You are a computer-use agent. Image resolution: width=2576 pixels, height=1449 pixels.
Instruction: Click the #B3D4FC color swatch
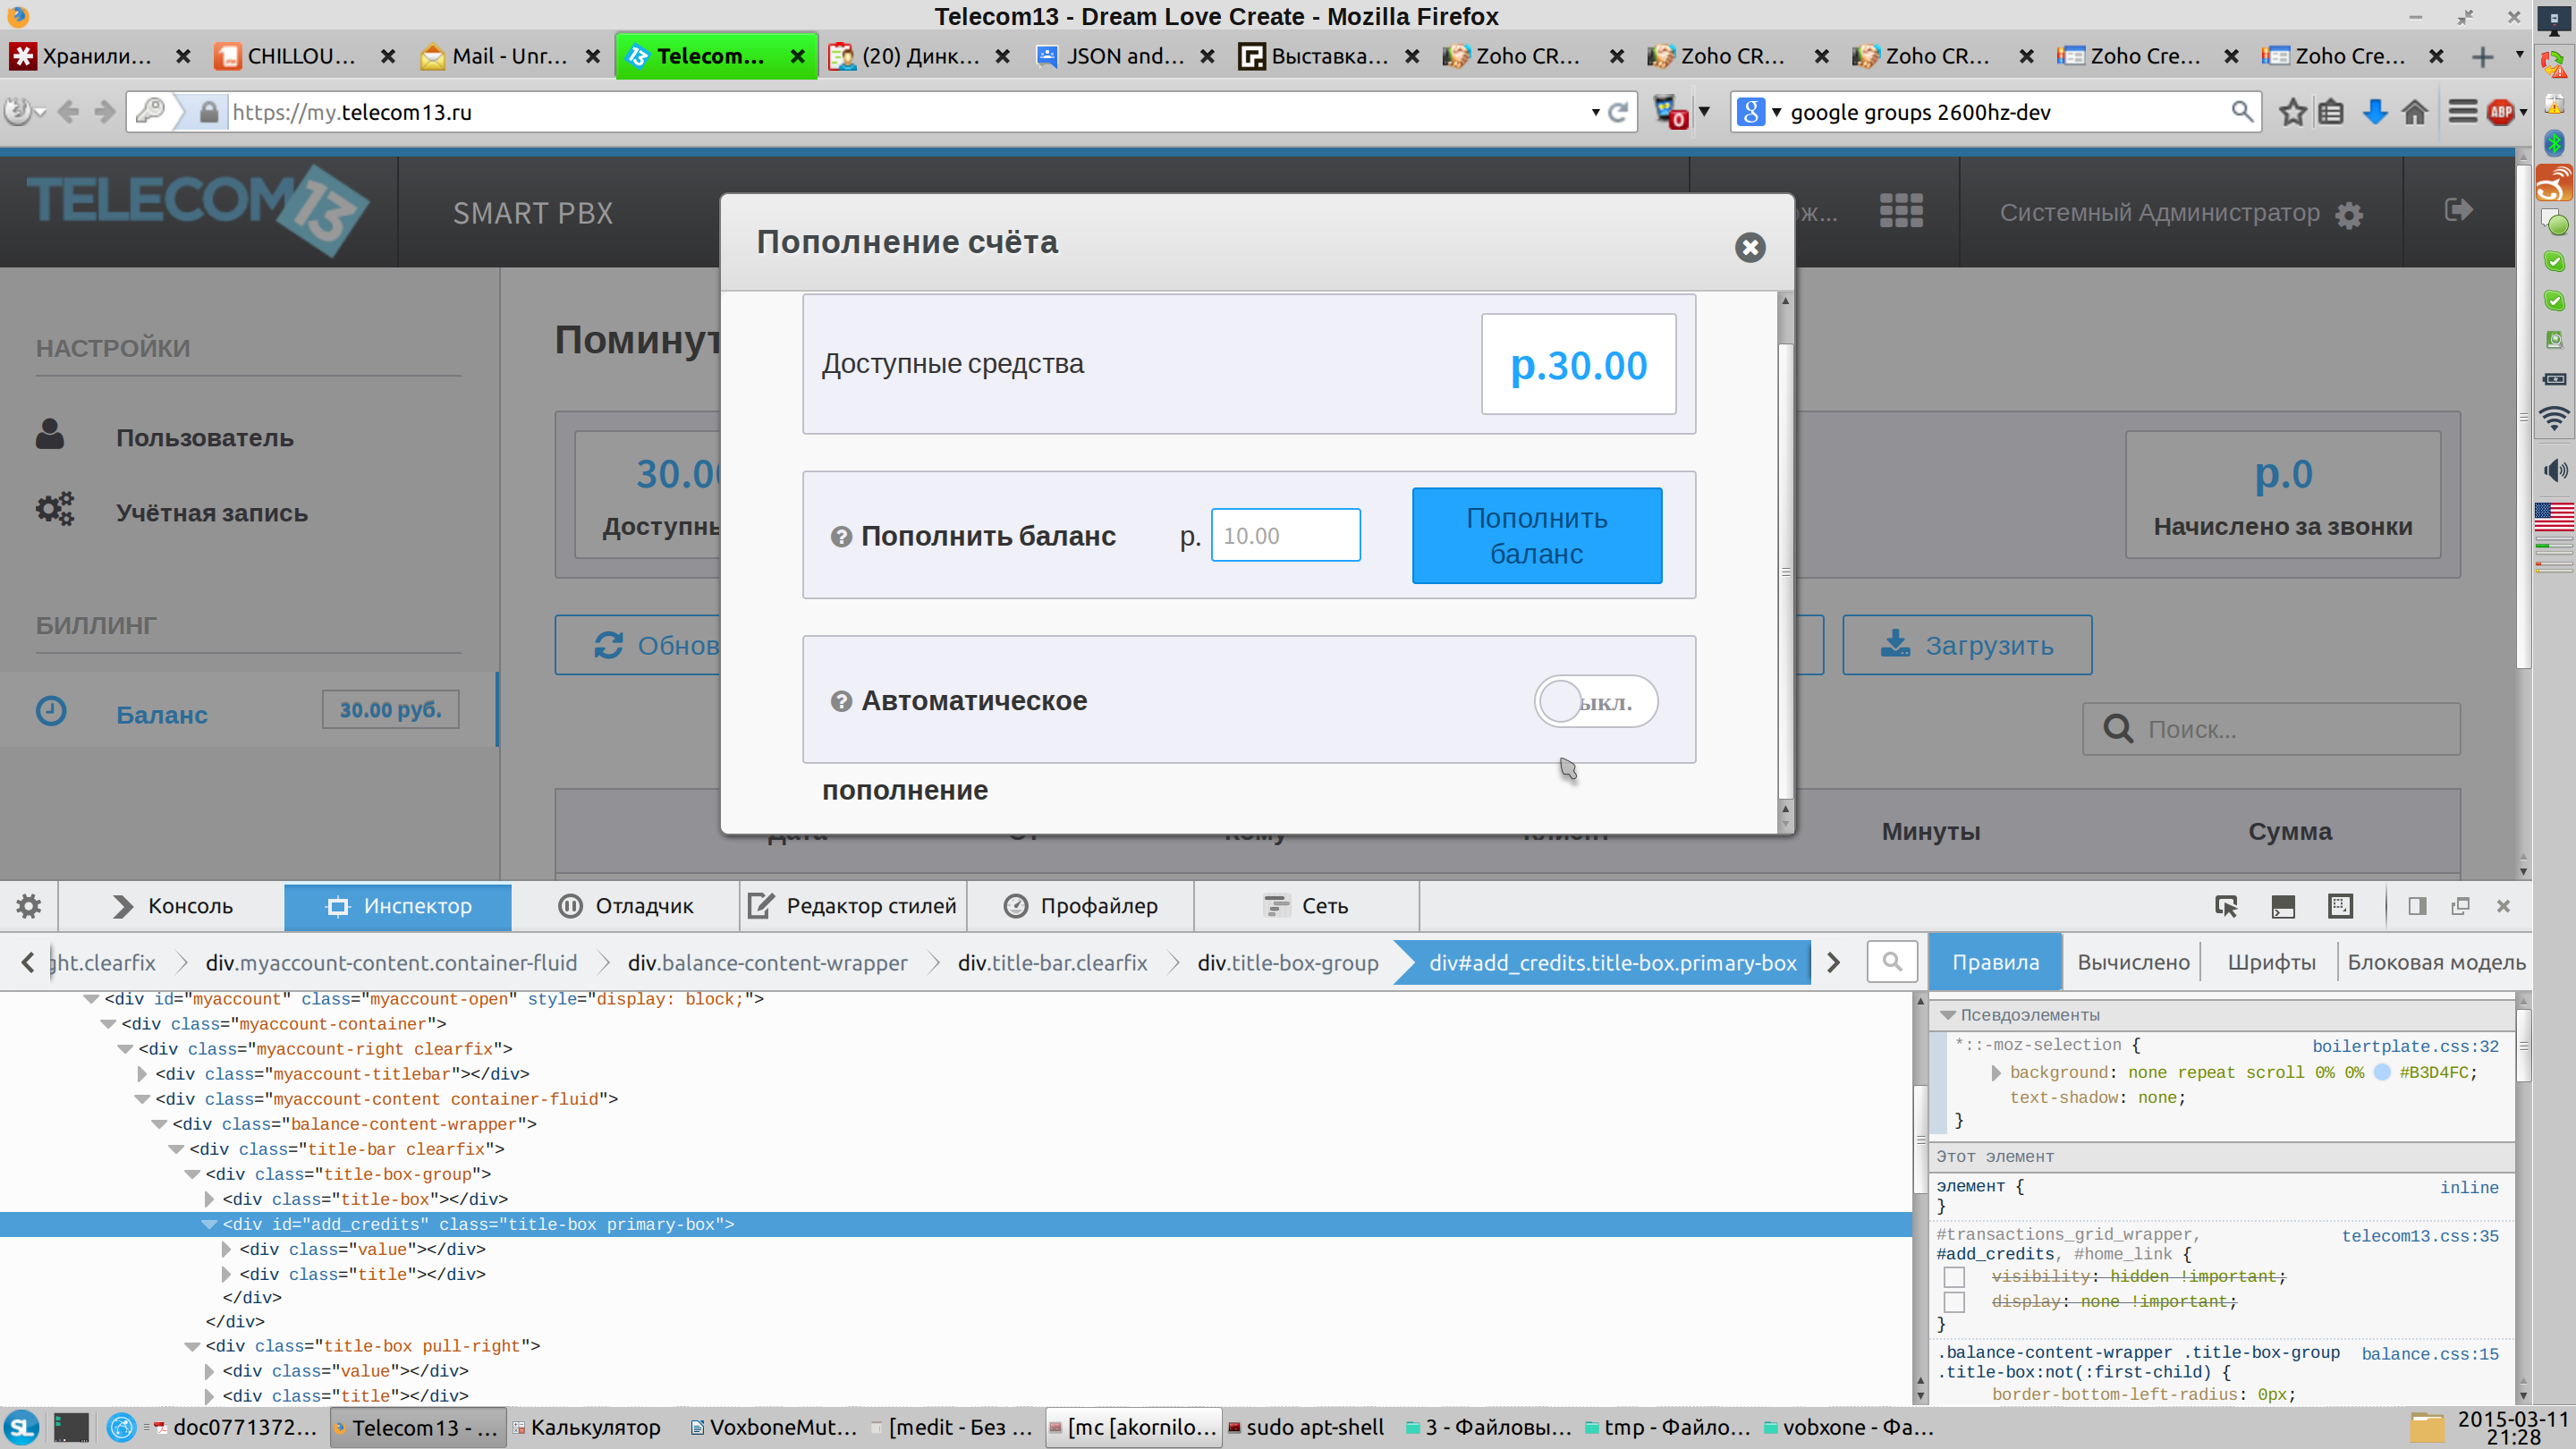tap(2382, 1072)
